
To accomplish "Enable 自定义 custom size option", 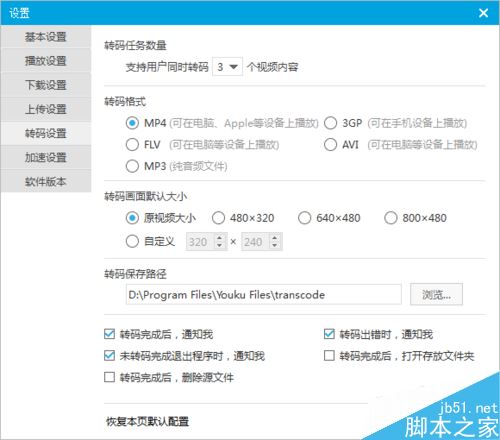I will 132,241.
